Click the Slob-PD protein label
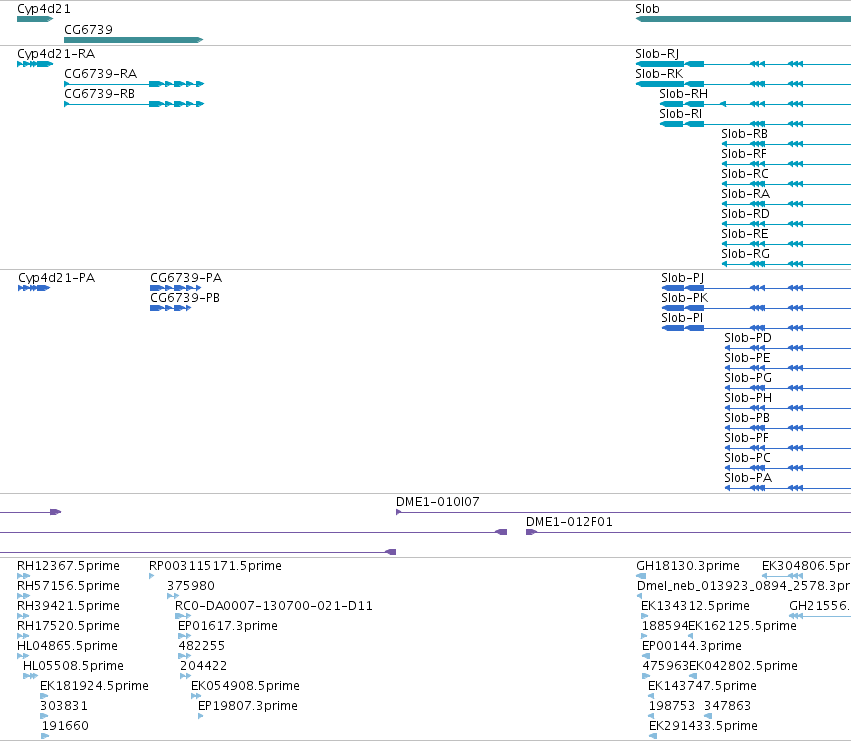 pyautogui.click(x=747, y=338)
